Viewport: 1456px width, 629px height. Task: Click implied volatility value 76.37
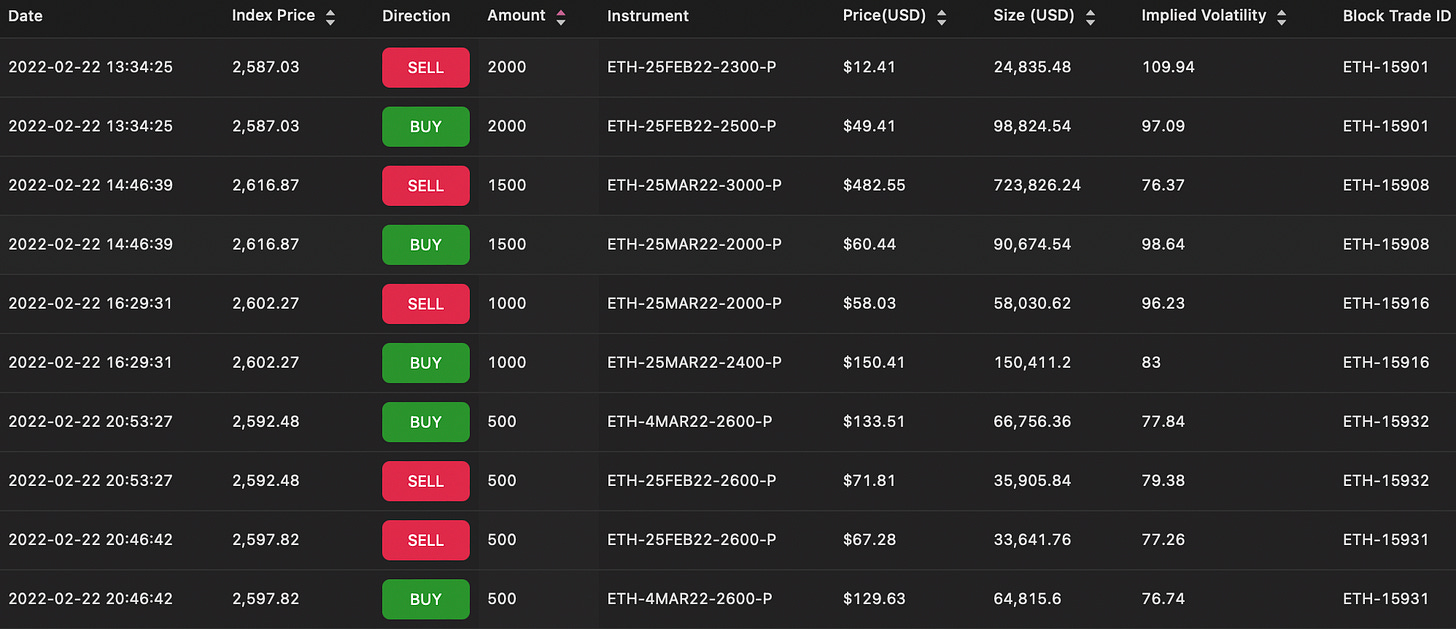[x=1163, y=185]
